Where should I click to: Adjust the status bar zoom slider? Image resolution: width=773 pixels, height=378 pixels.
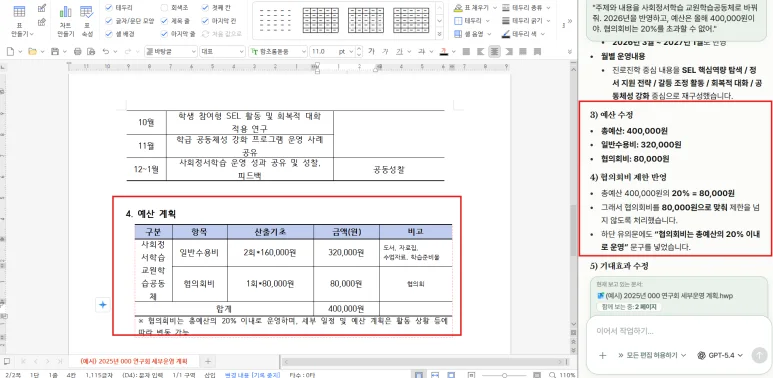click(x=503, y=376)
